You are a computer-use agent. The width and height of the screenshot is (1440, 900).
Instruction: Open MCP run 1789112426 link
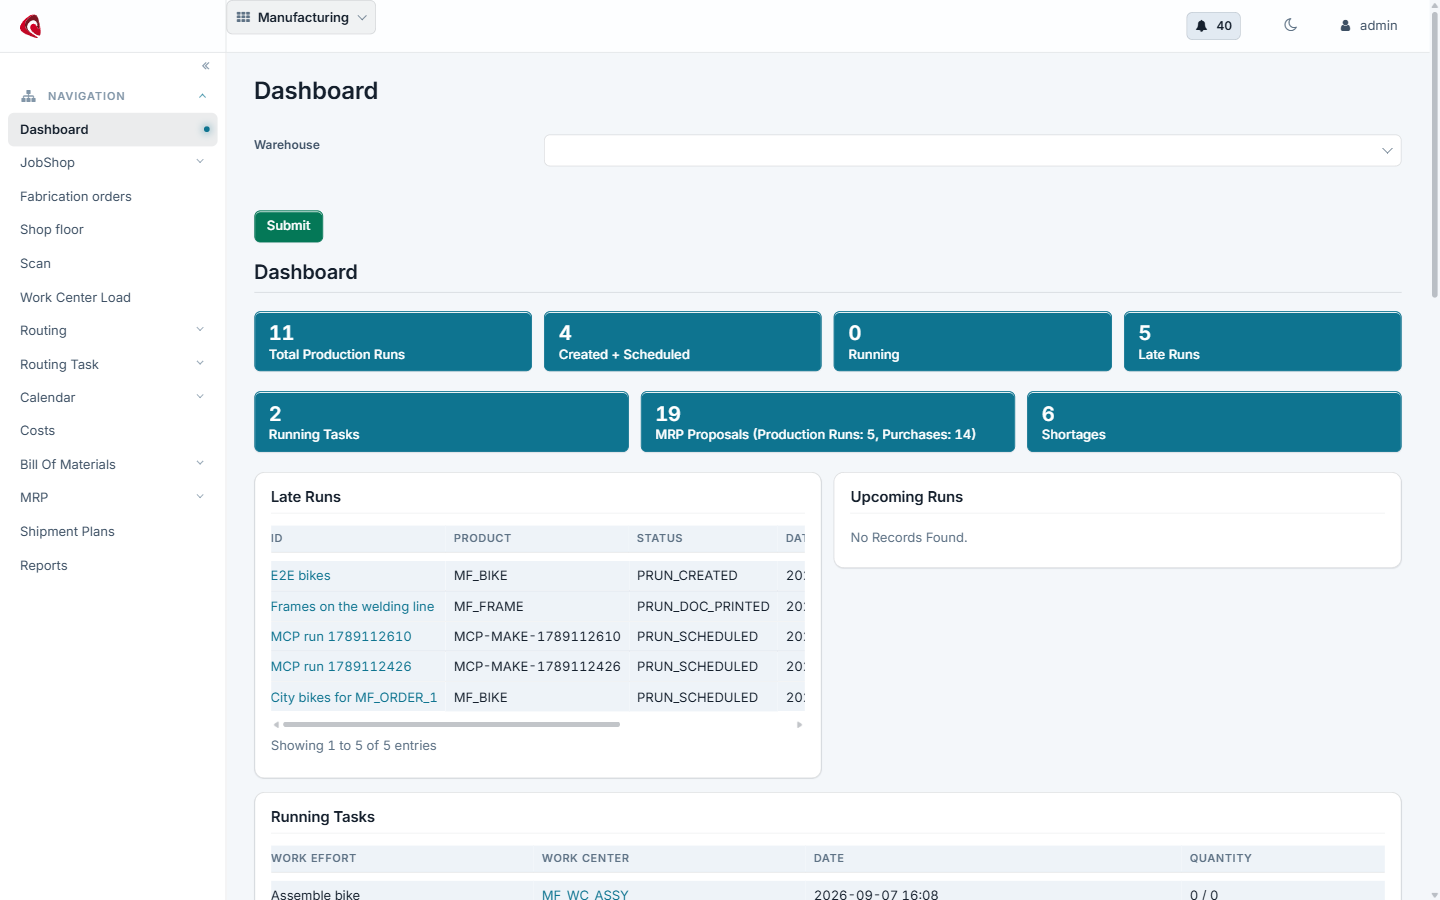click(x=341, y=667)
